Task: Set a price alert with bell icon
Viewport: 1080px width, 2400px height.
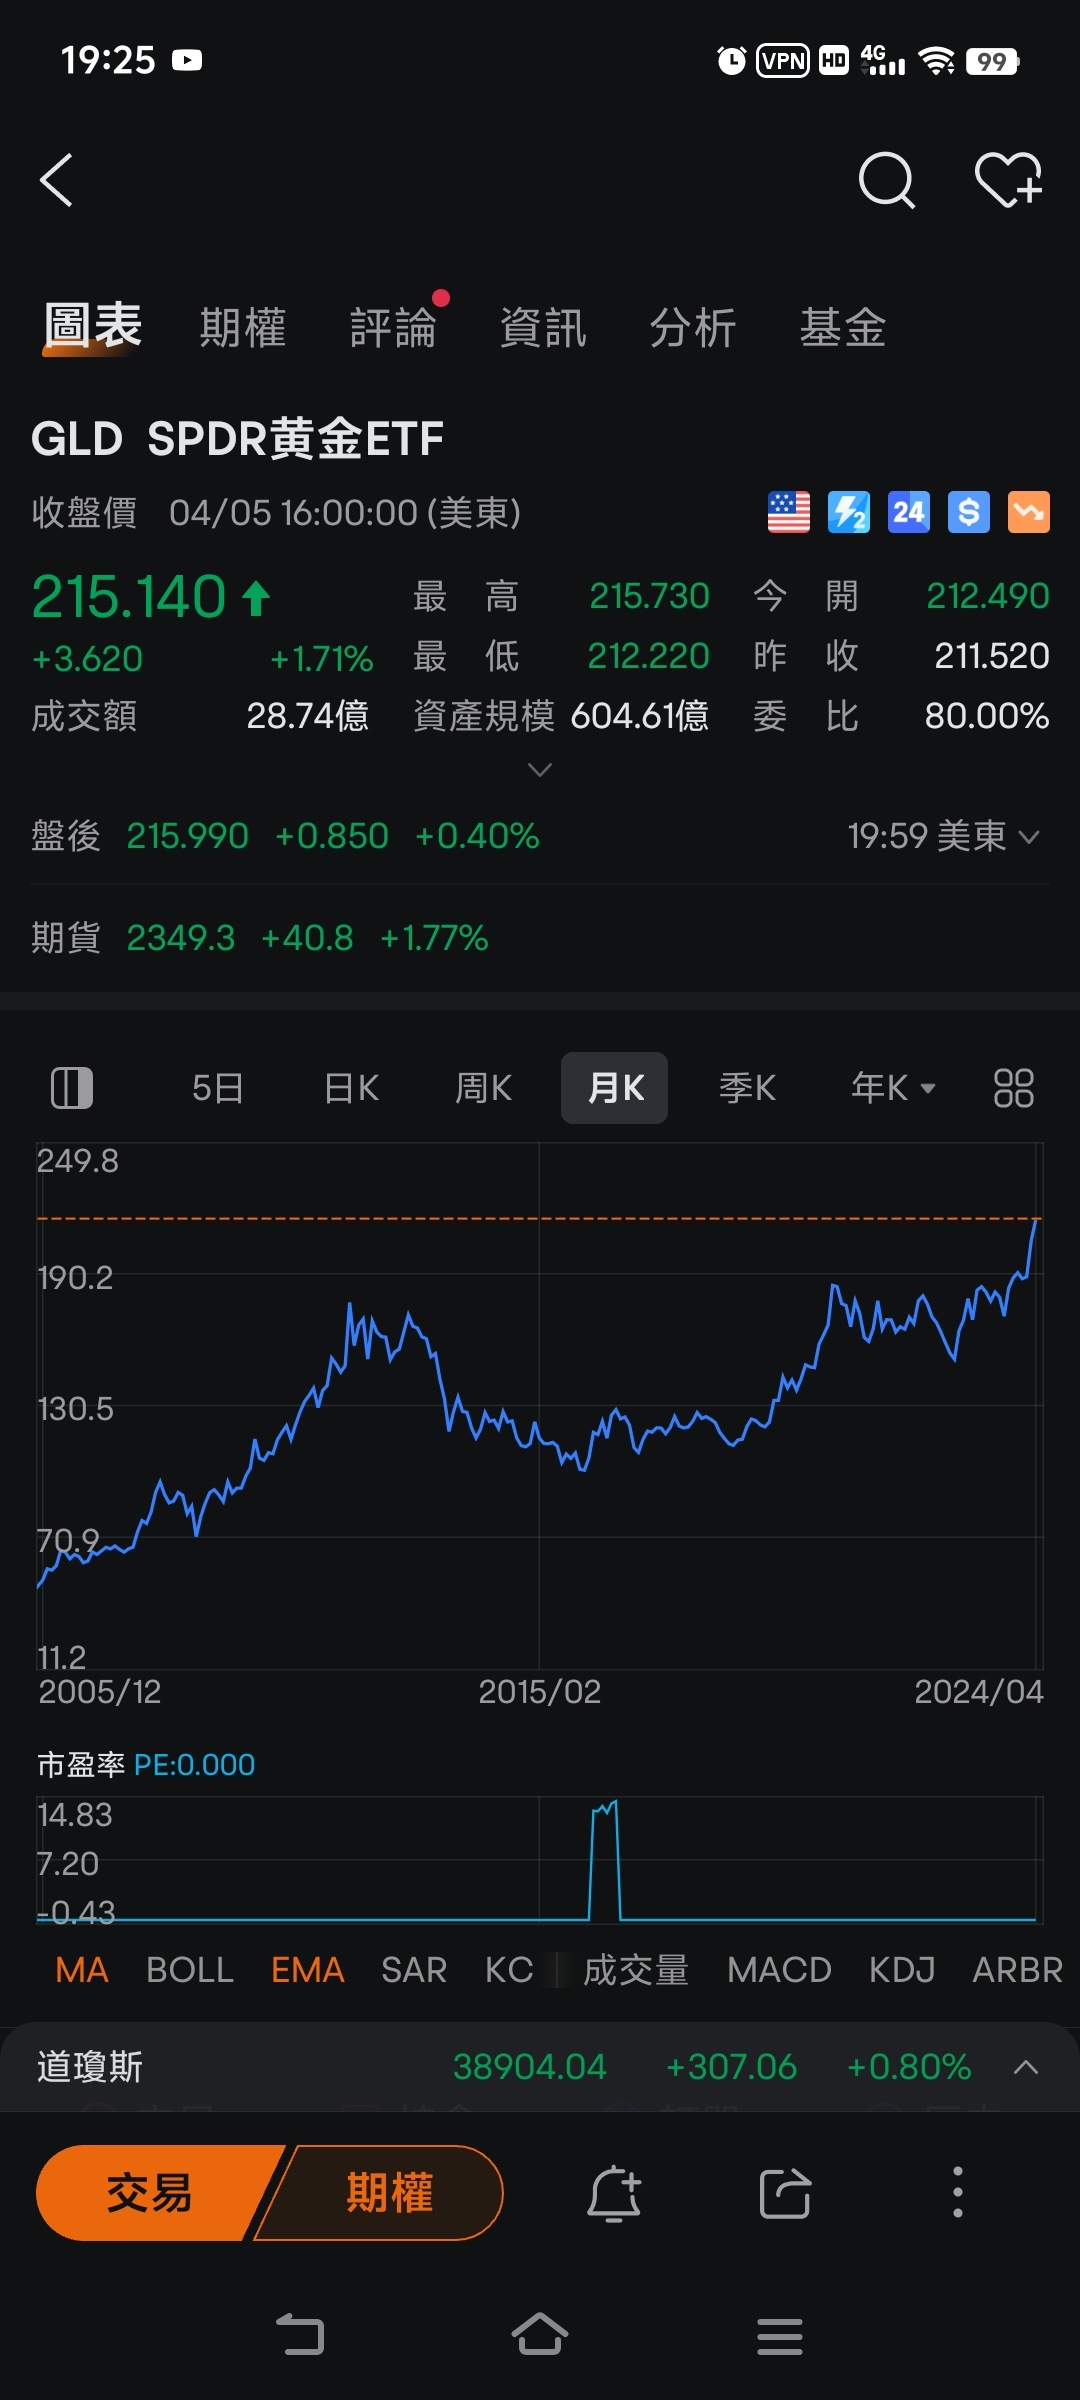Action: point(613,2193)
